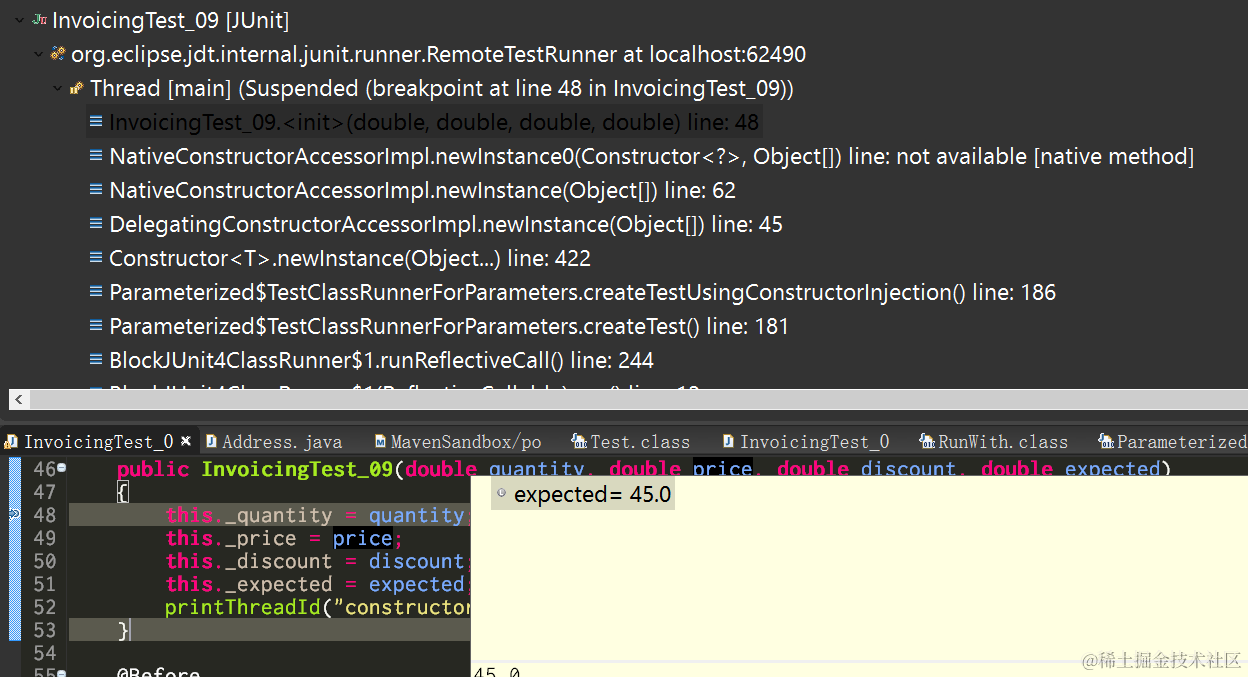The height and width of the screenshot is (677, 1248).
Task: Collapse the Thread [main] suspended node
Action: click(58, 88)
